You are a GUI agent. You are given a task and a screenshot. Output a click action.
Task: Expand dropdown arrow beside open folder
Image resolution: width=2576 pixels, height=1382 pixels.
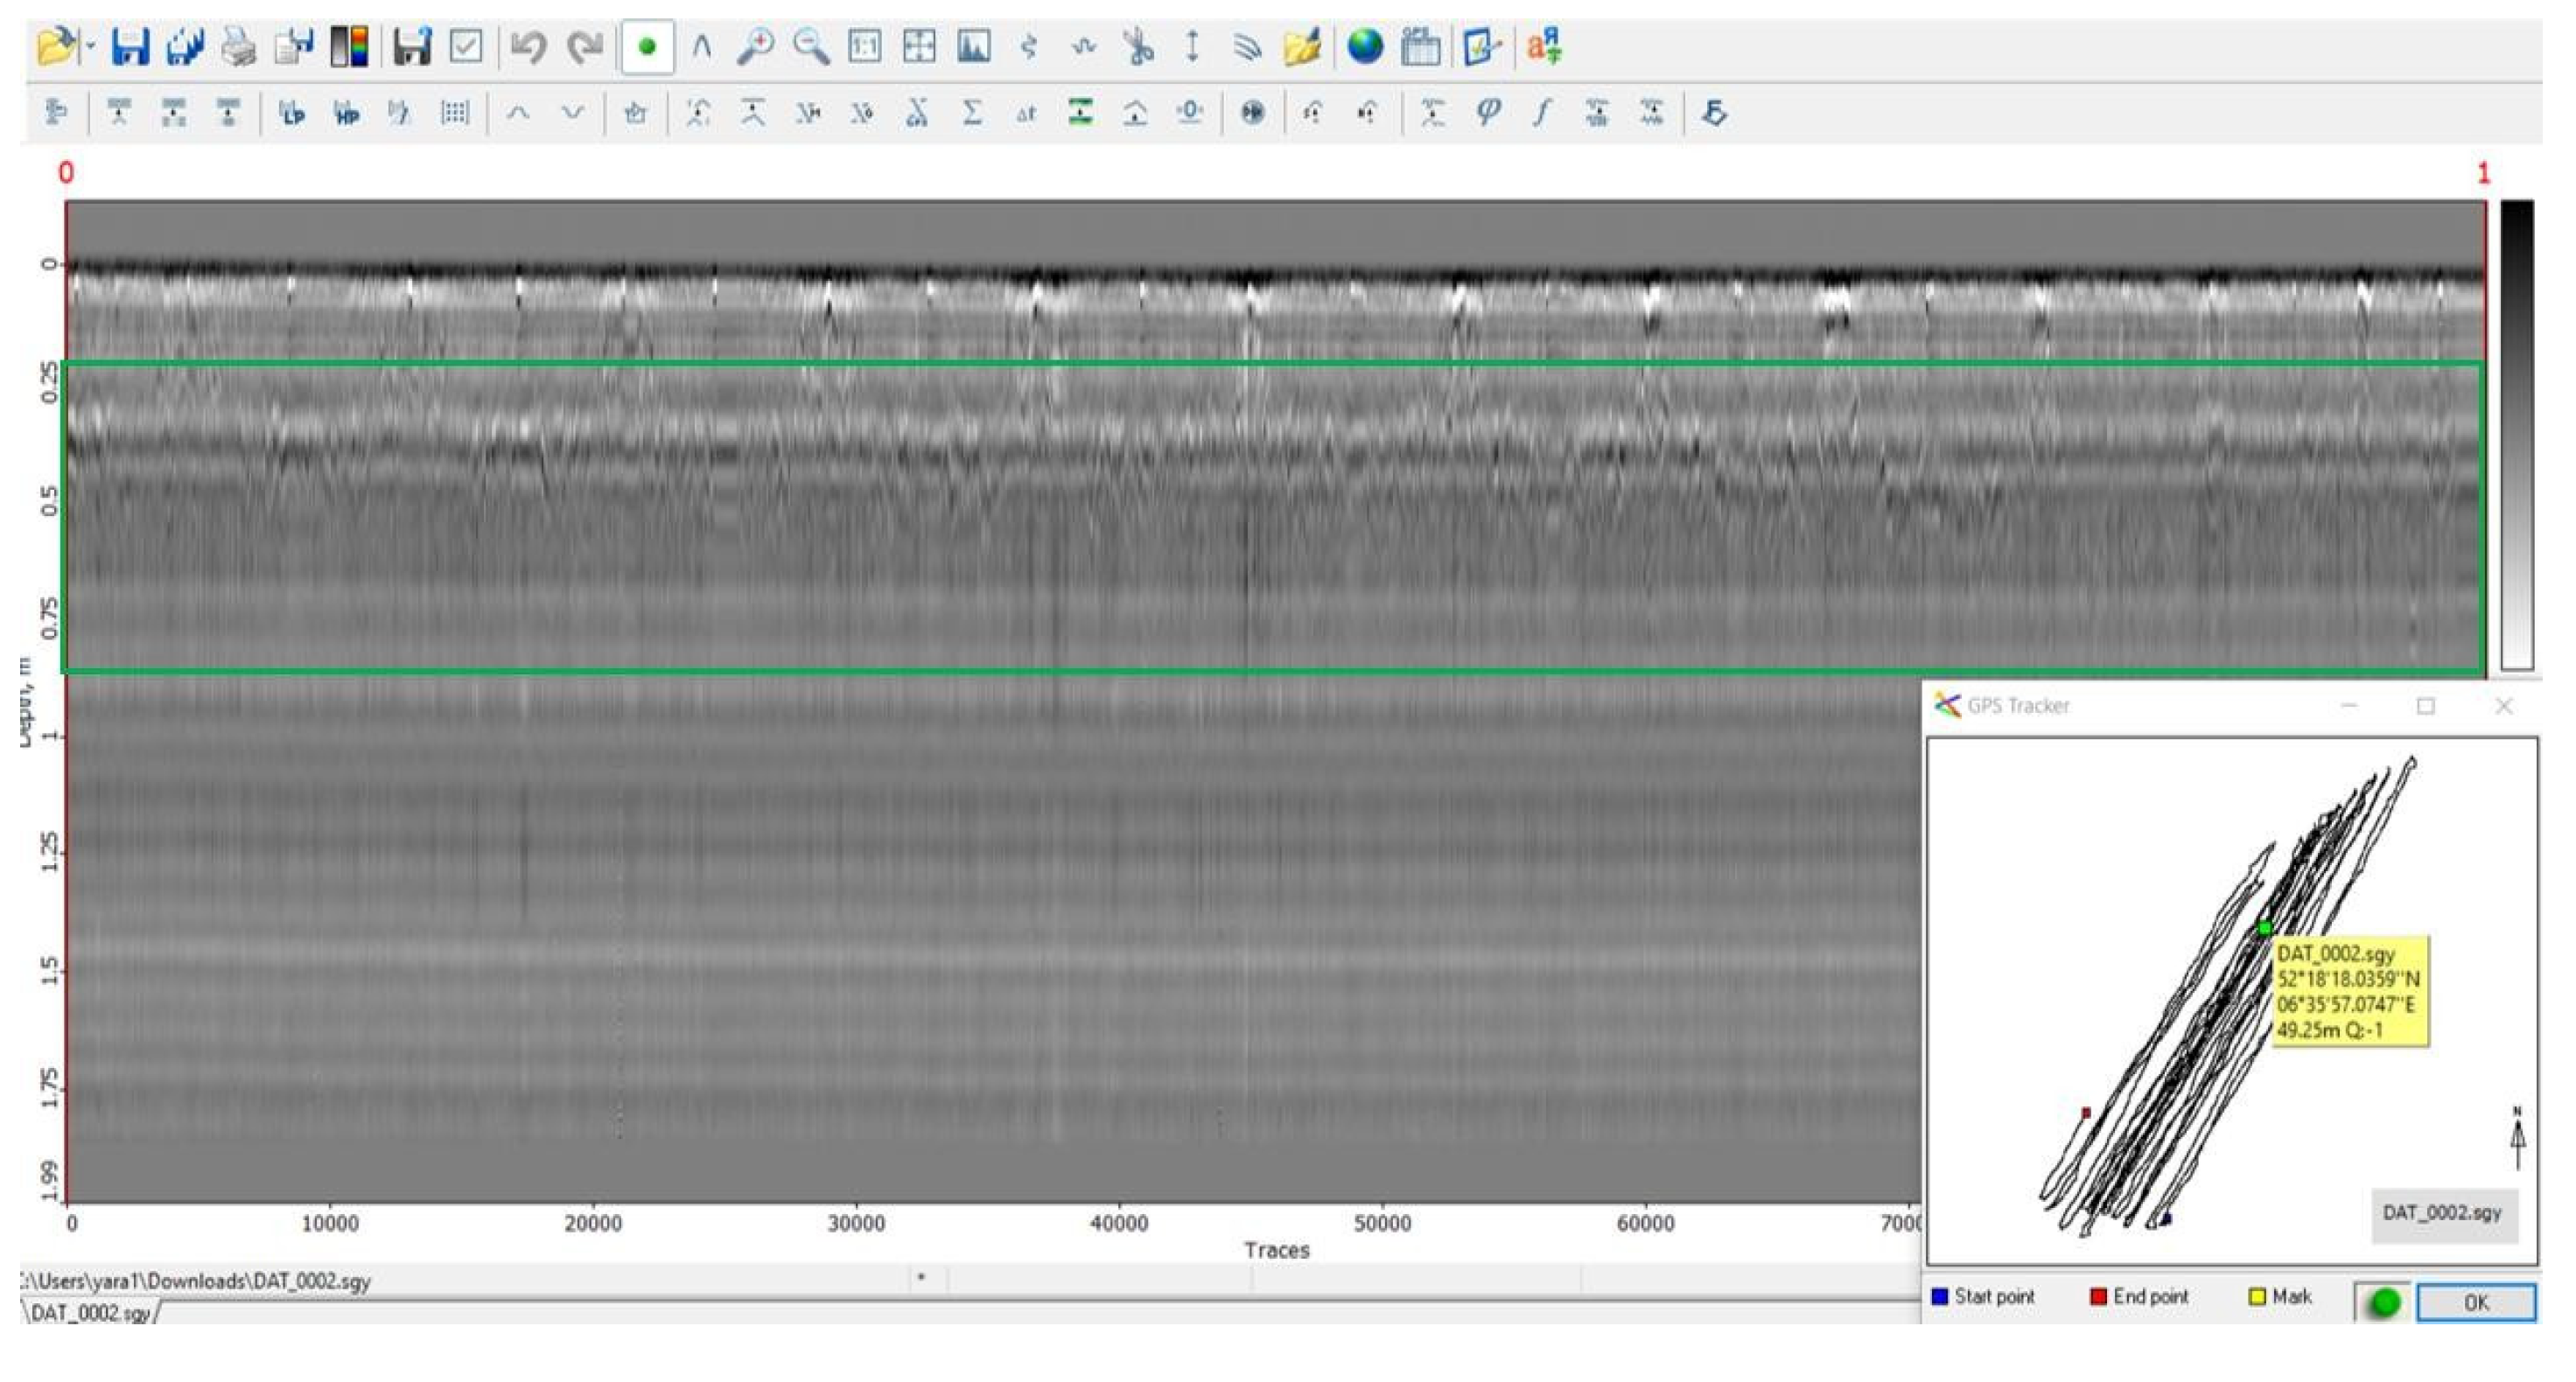tap(90, 47)
